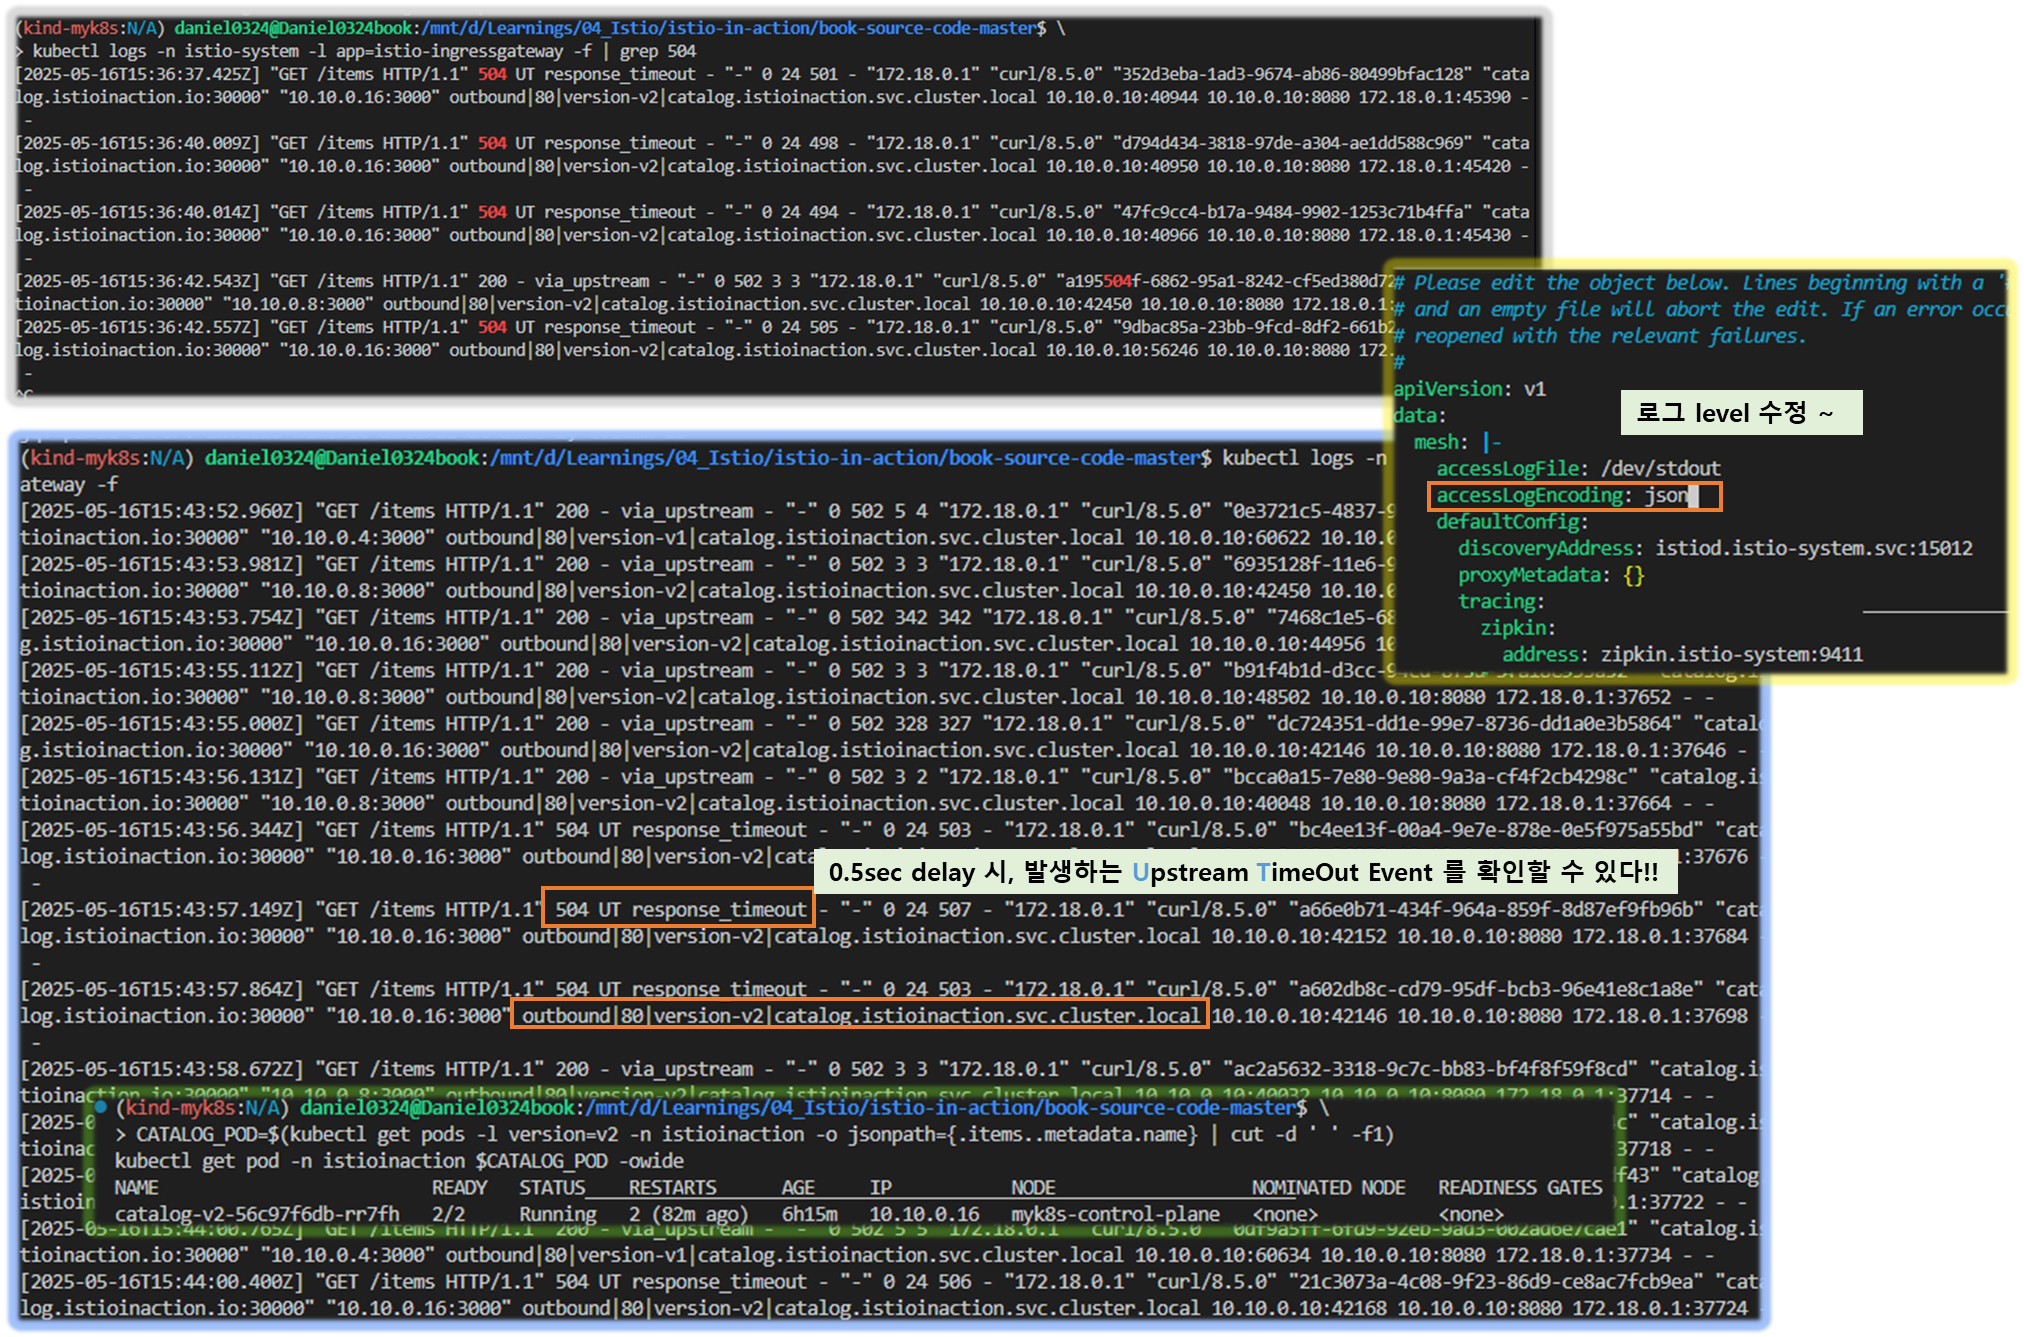Click the pod IP 10.10.0.16 in table

coord(924,1214)
